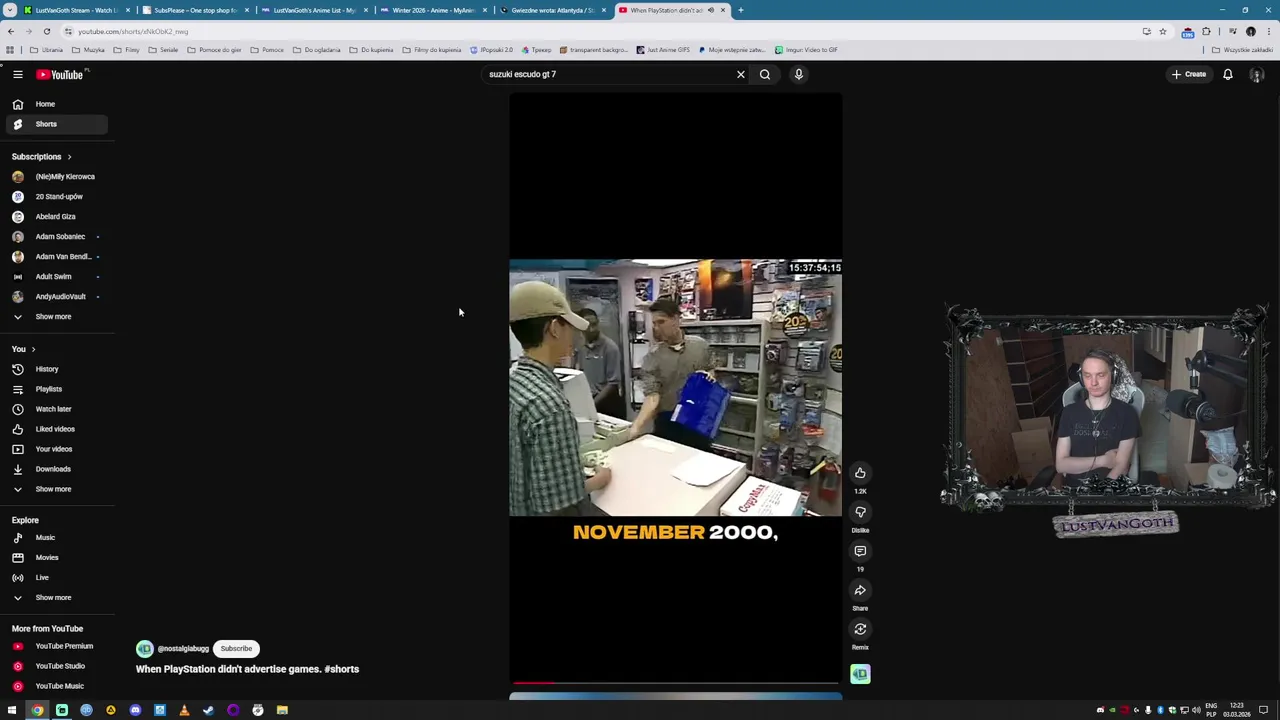Open your YouTube account avatar

(1257, 74)
